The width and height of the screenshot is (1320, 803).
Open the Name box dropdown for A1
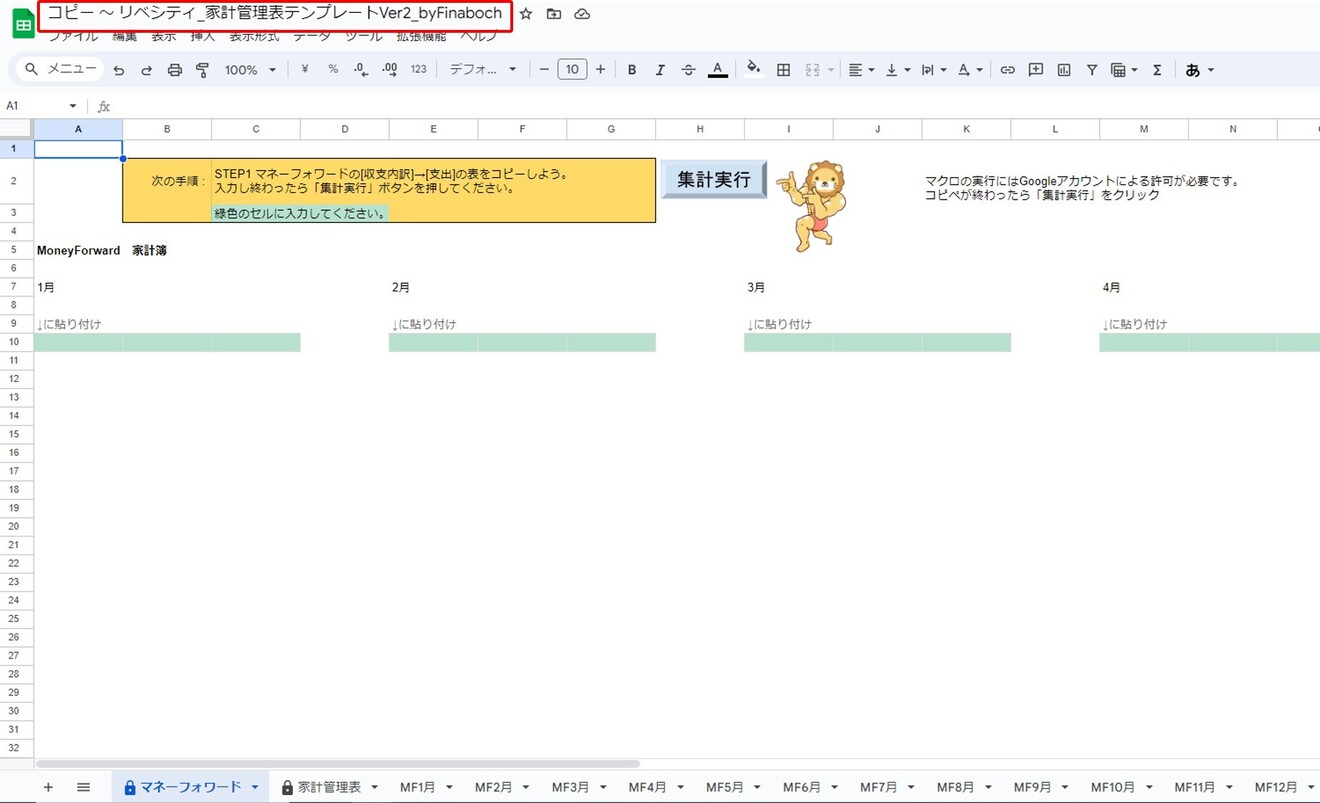point(72,106)
